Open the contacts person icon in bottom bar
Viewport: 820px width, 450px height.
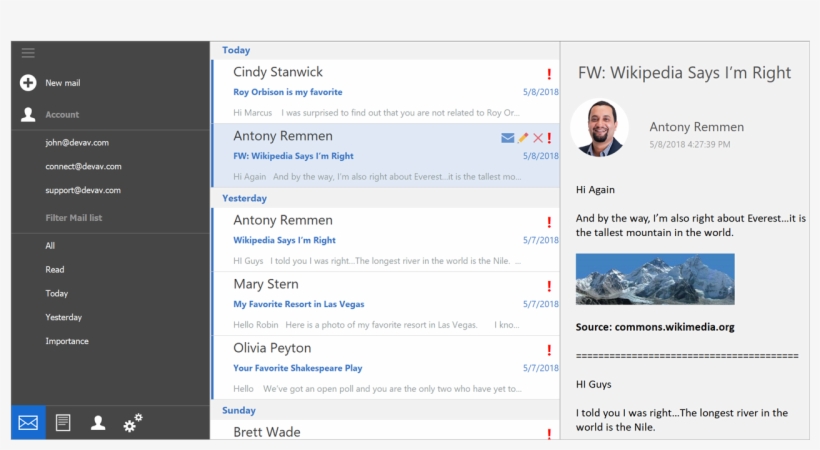click(98, 422)
